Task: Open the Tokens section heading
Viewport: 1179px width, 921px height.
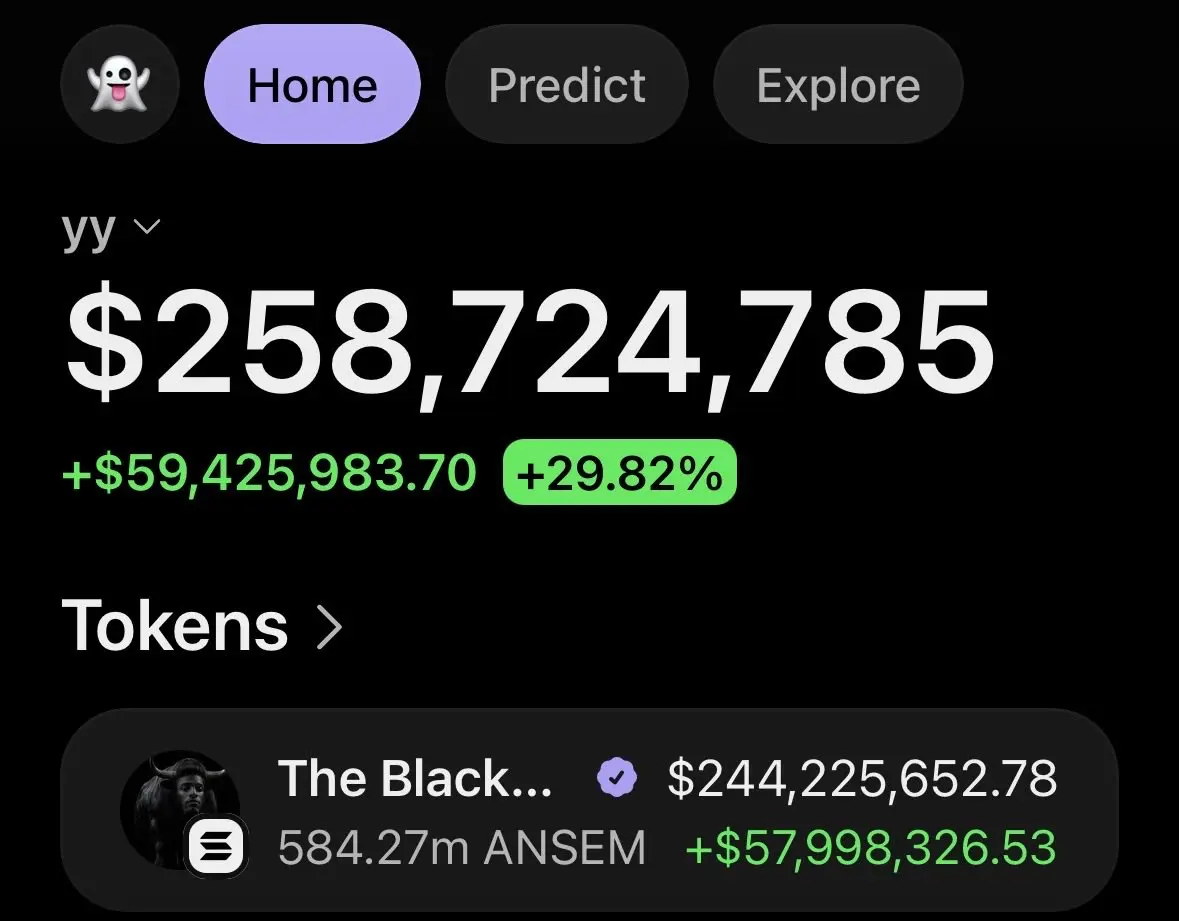Action: coord(174,625)
